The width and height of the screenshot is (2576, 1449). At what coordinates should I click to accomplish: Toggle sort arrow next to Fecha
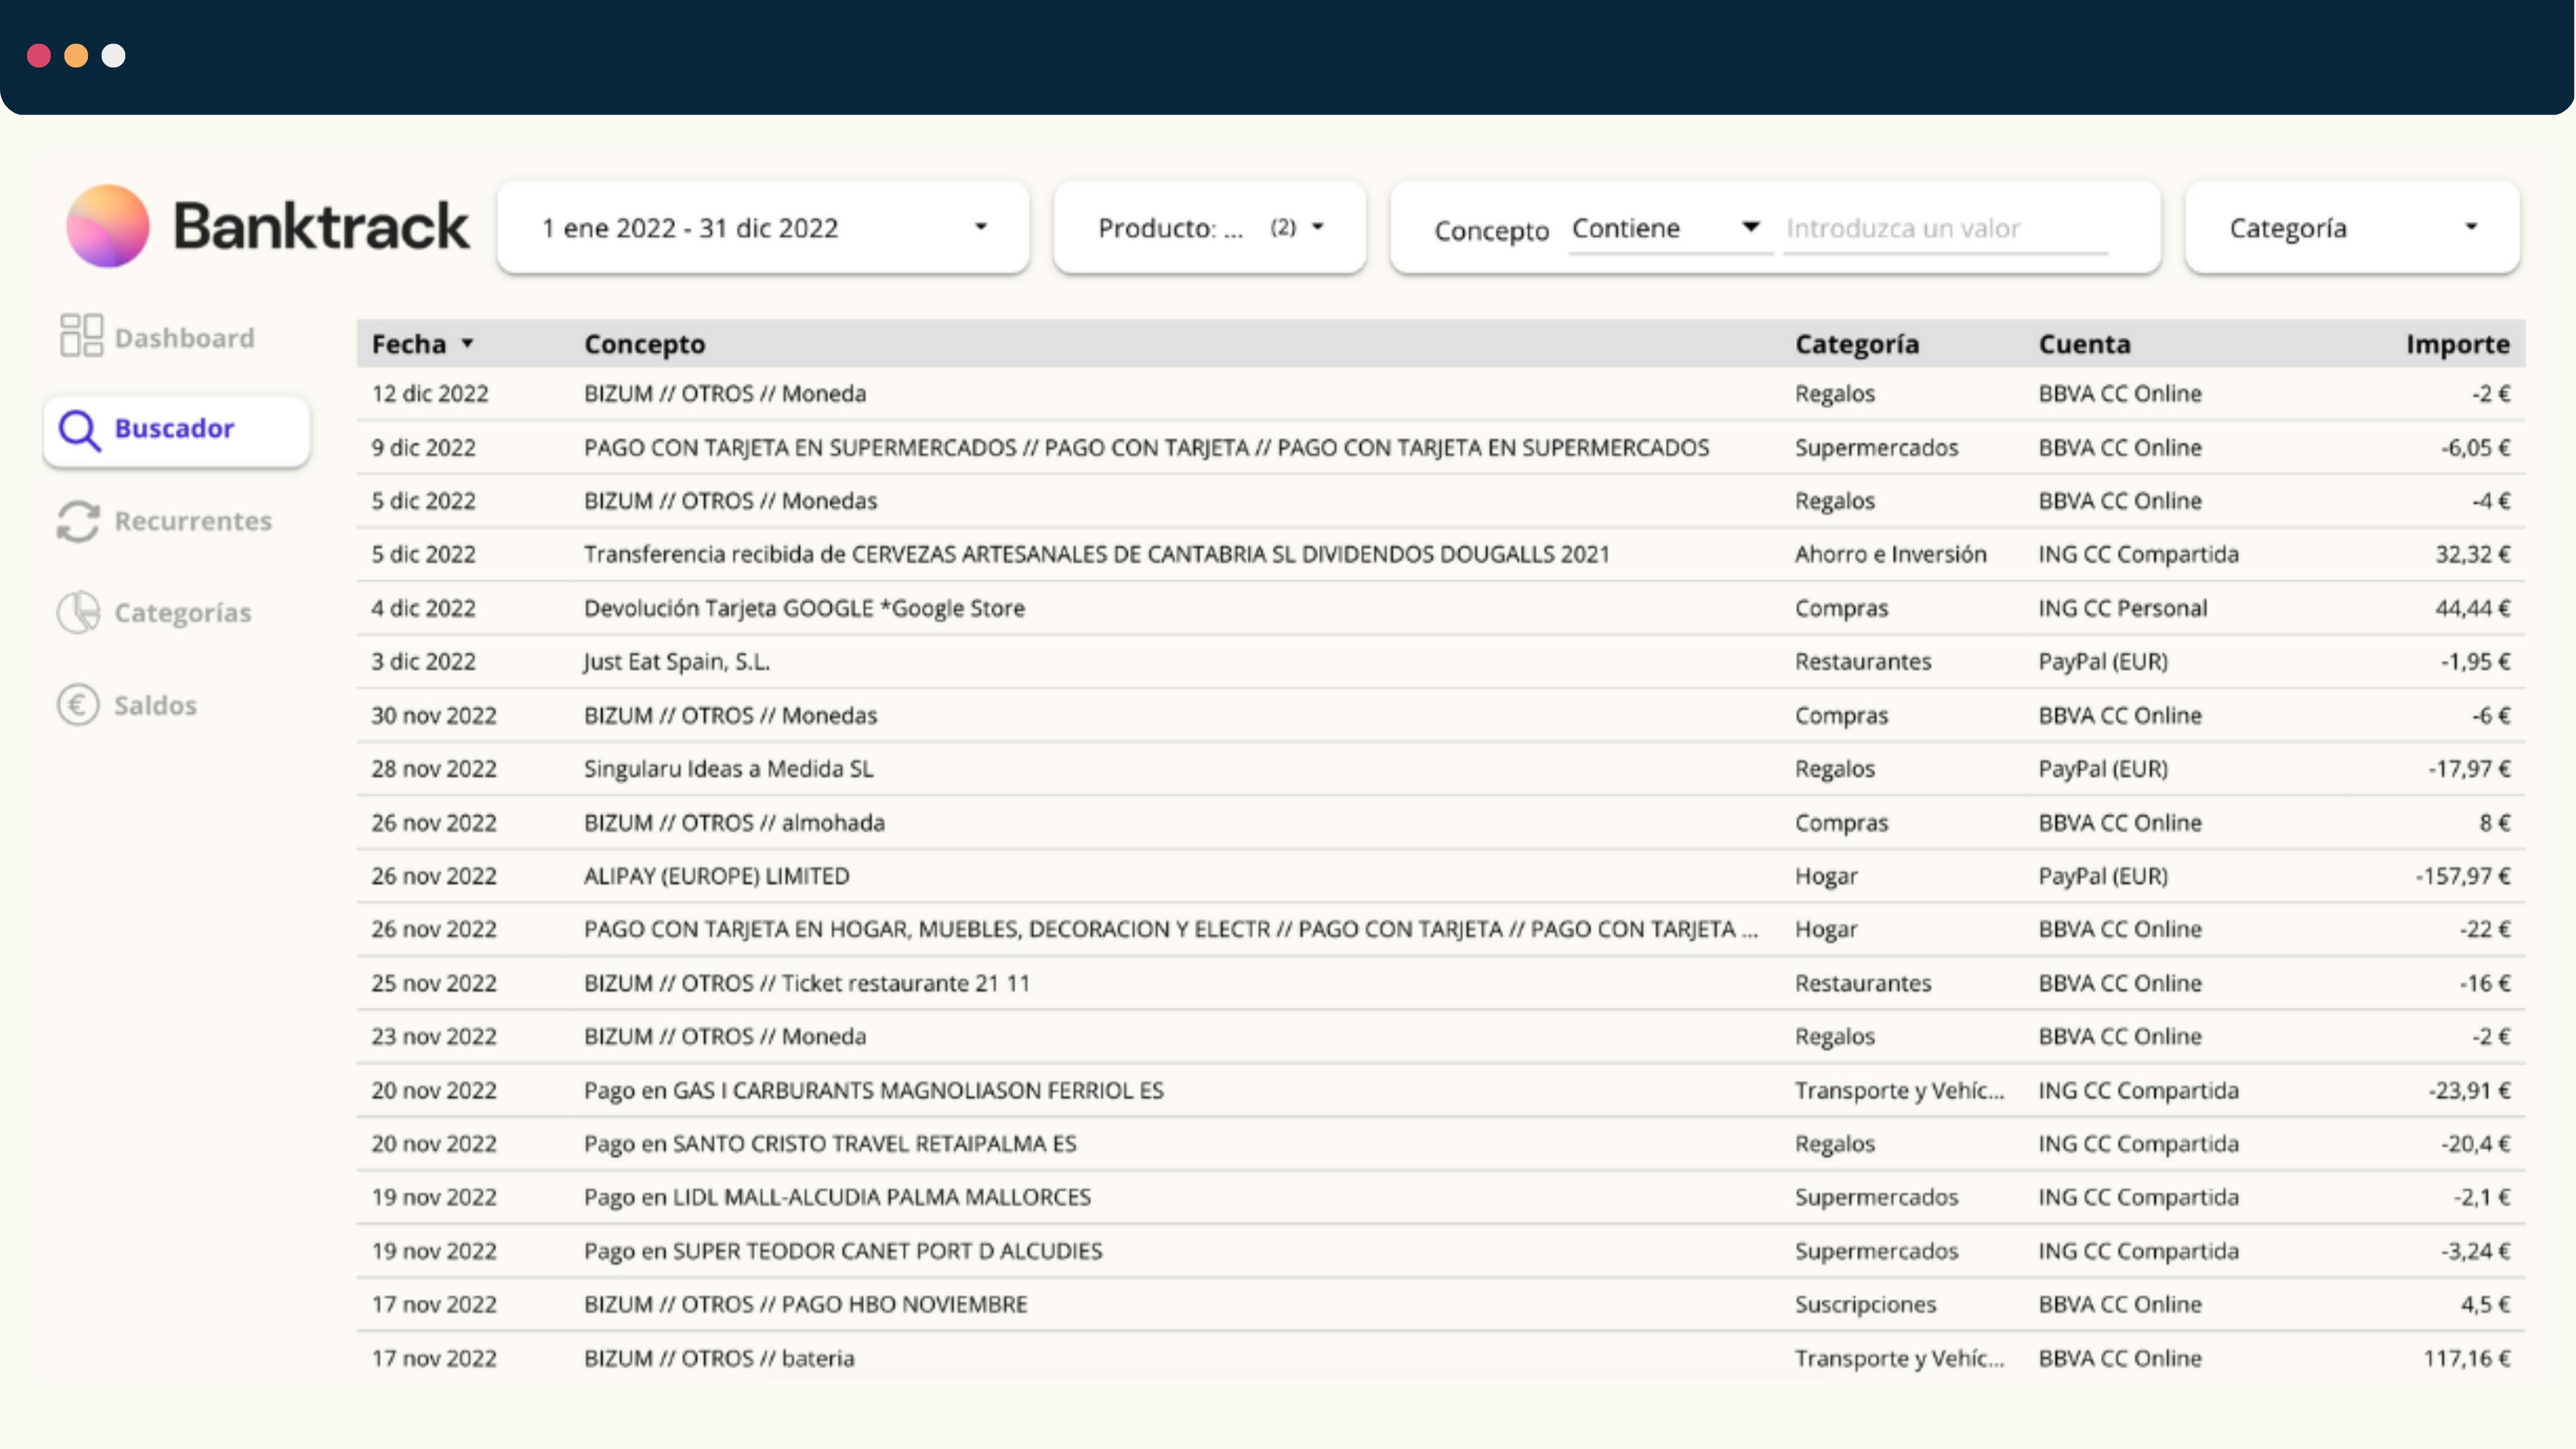coord(467,344)
